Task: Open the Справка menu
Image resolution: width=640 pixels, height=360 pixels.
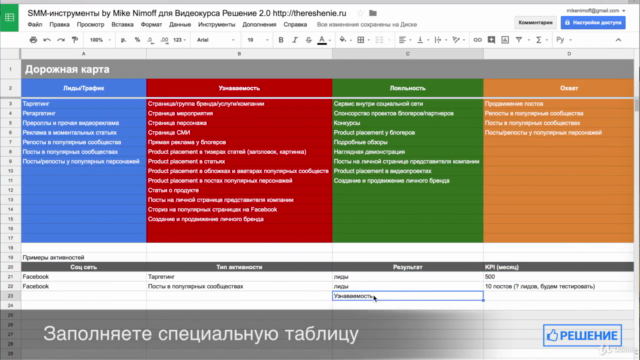Action: point(295,24)
